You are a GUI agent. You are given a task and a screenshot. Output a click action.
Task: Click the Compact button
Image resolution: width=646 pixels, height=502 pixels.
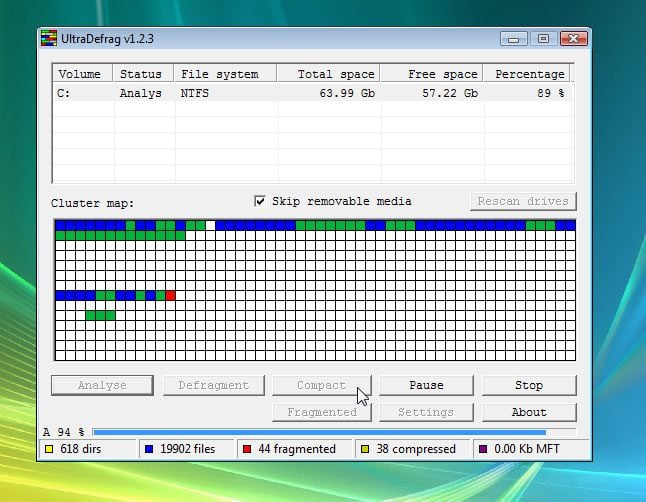[321, 385]
